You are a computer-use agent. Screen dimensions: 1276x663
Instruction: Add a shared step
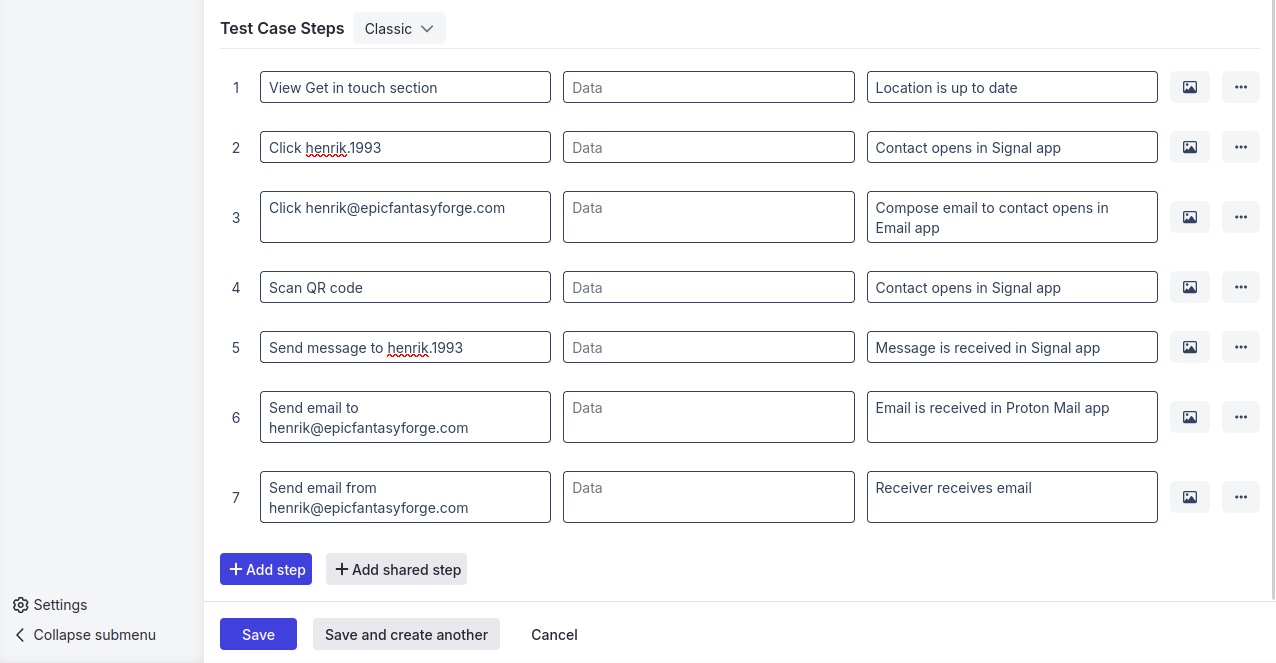coord(396,569)
